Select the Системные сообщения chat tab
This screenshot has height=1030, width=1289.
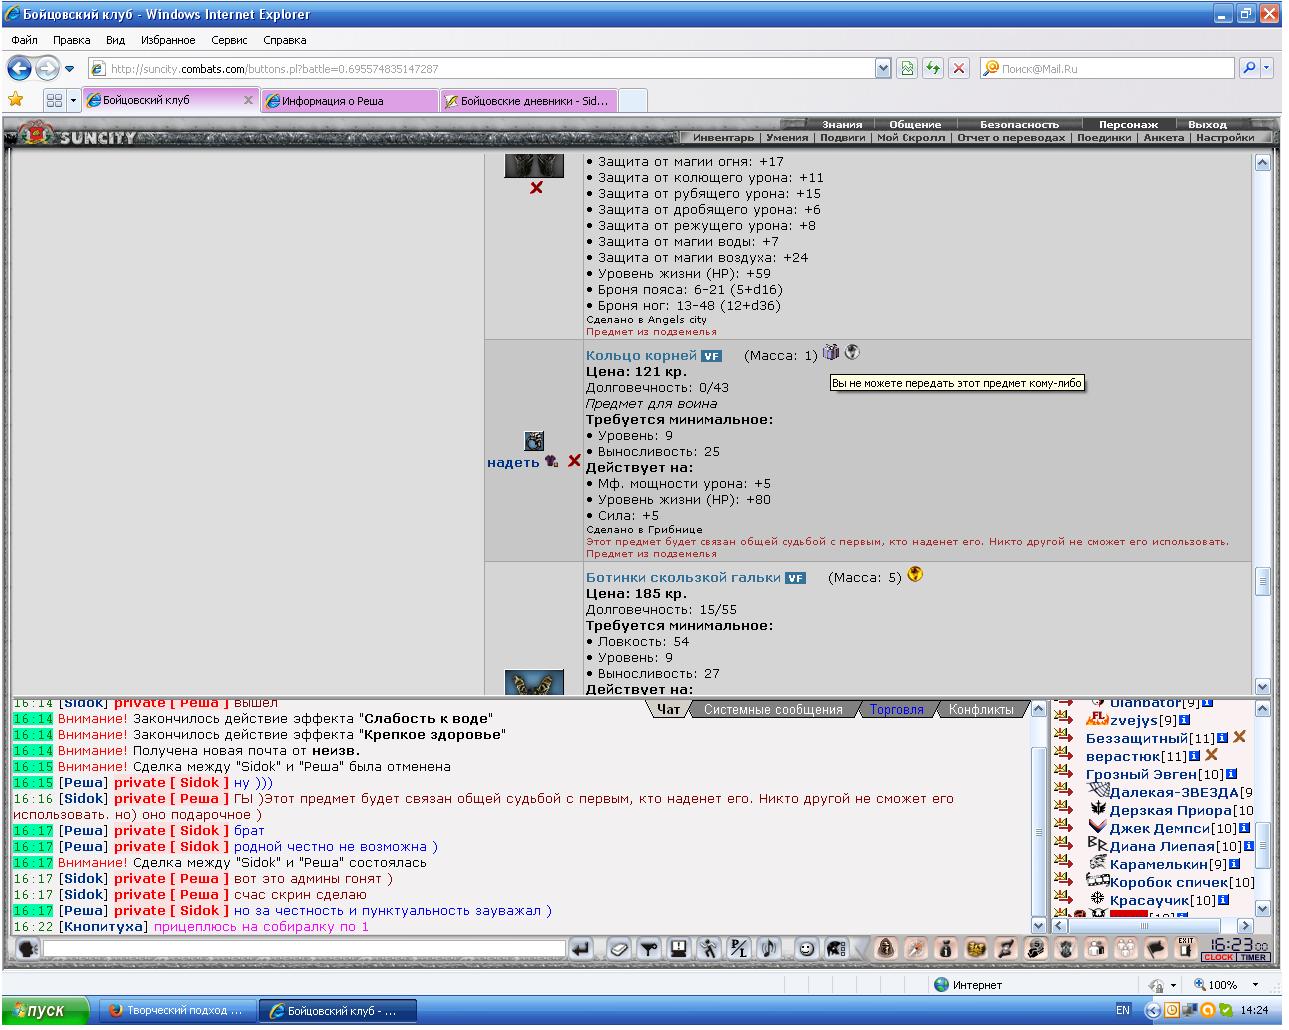coord(773,709)
